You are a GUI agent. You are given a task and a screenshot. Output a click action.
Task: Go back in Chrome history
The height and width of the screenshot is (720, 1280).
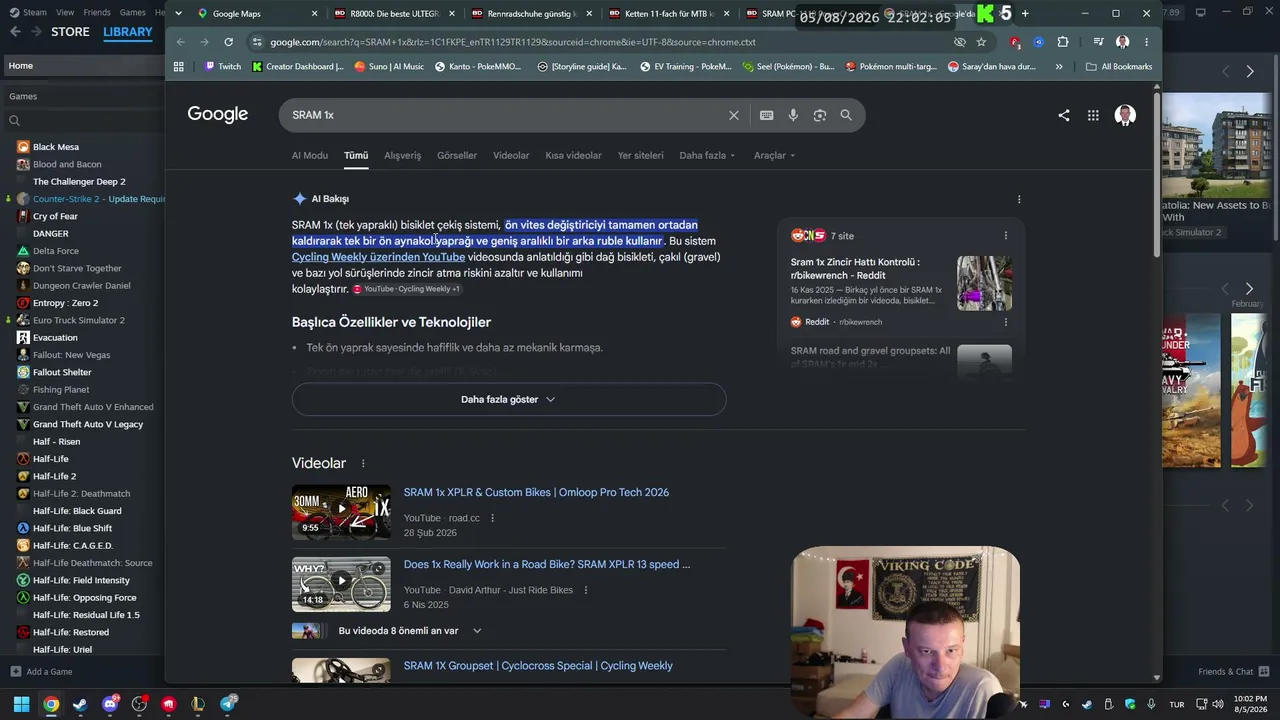point(181,42)
